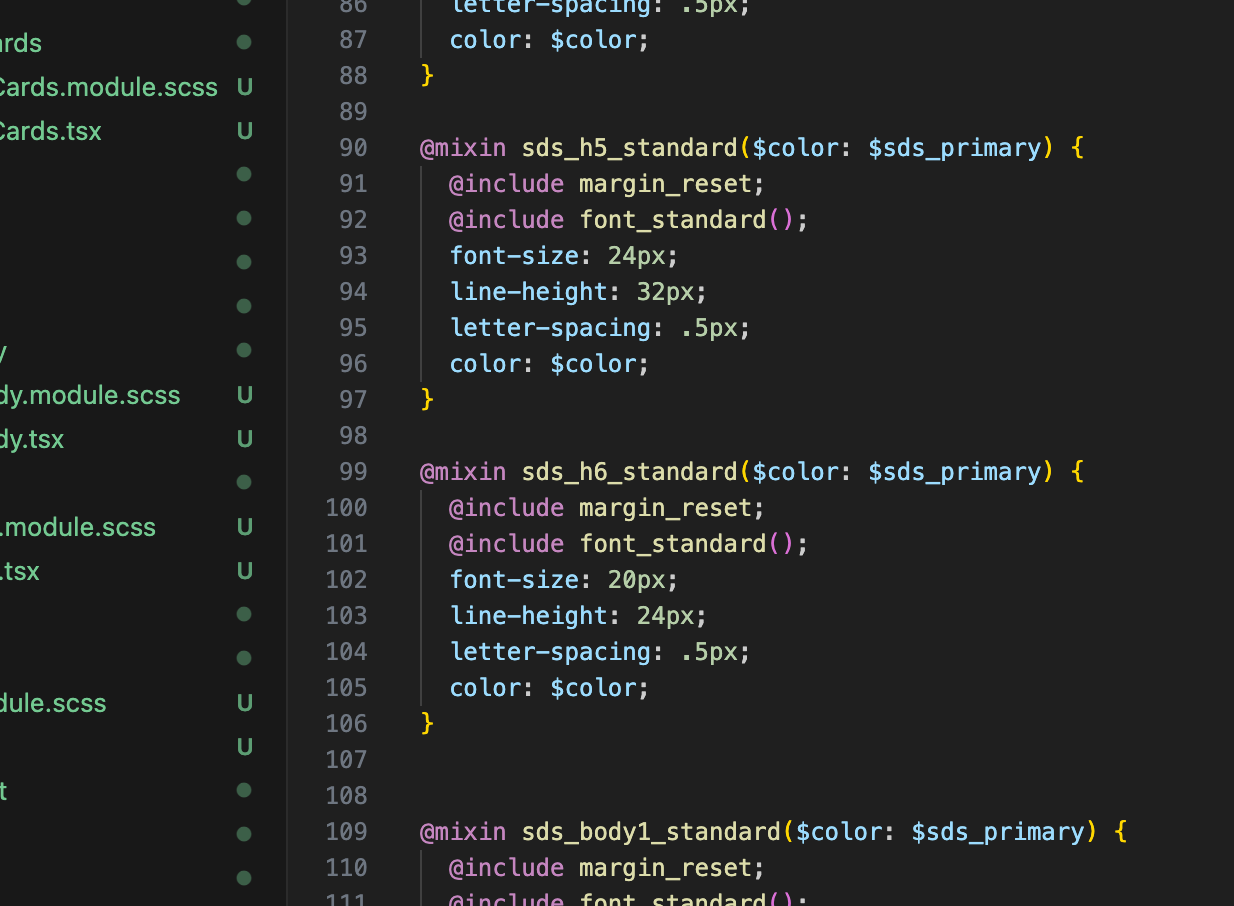
Task: Click line number 90 in the gutter
Action: point(353,148)
